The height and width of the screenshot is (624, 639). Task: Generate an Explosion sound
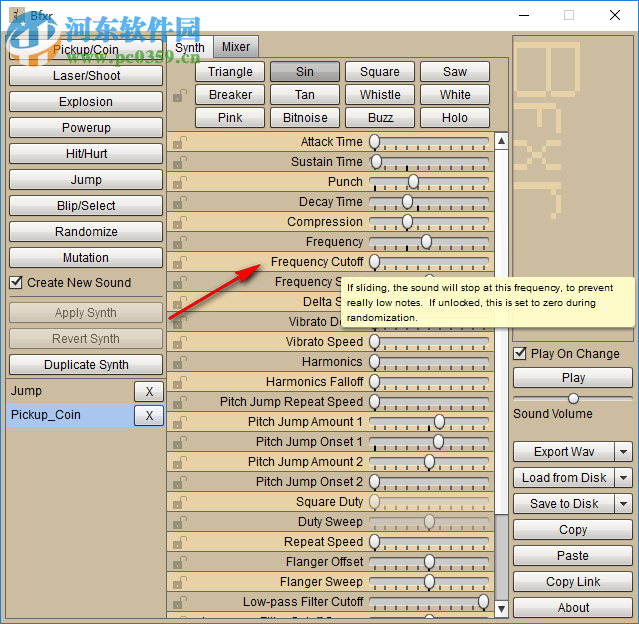click(x=86, y=102)
